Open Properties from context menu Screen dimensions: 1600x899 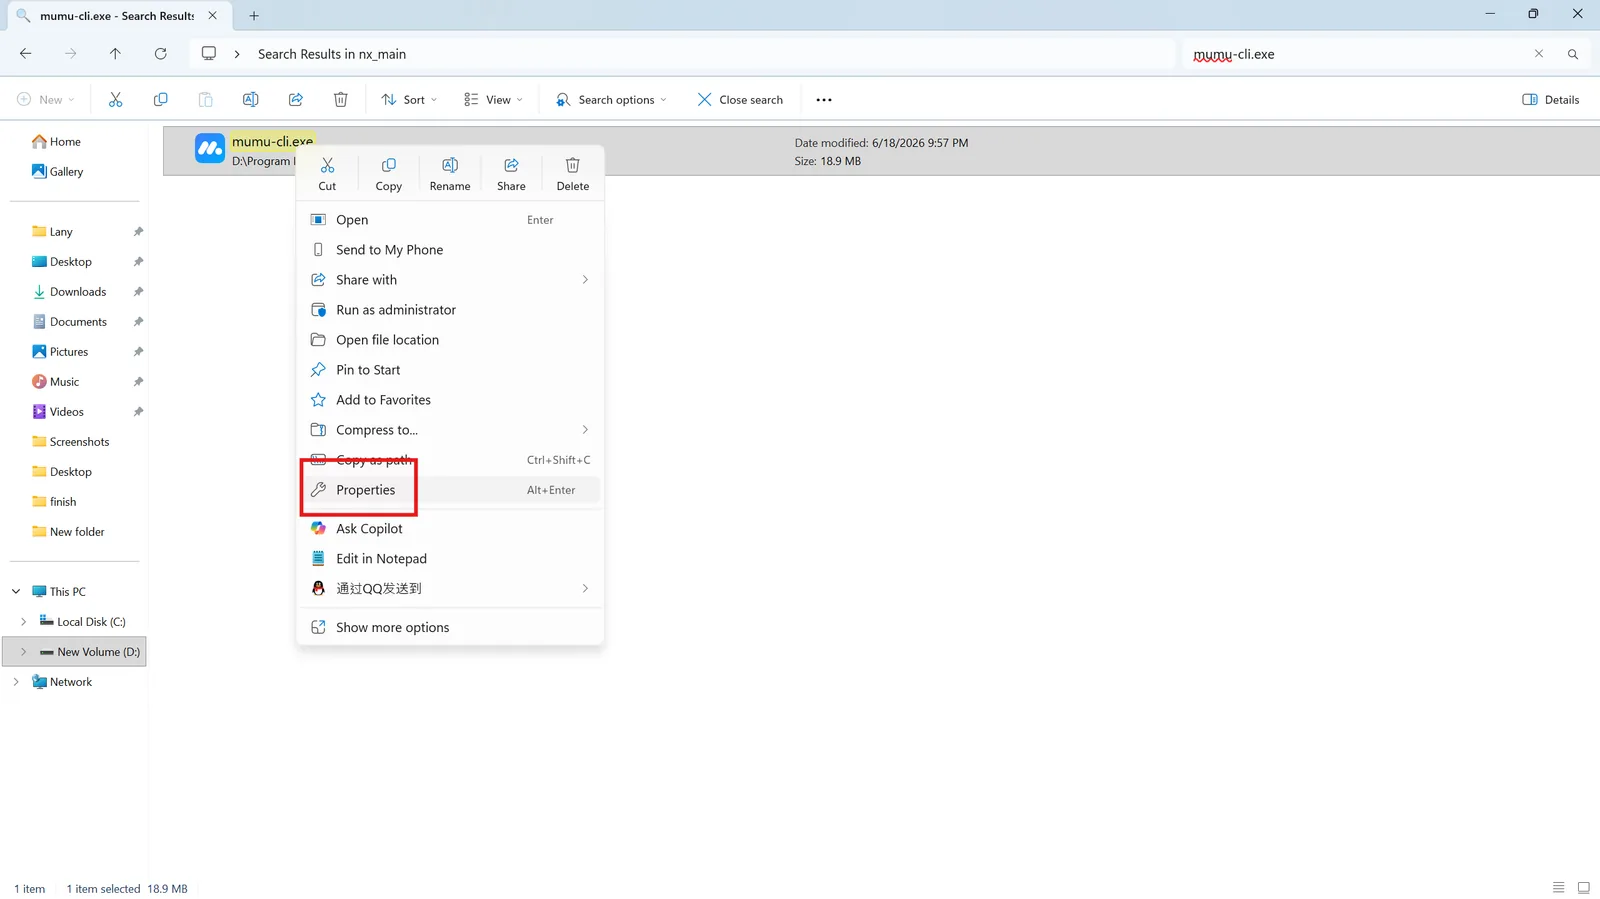(450, 490)
